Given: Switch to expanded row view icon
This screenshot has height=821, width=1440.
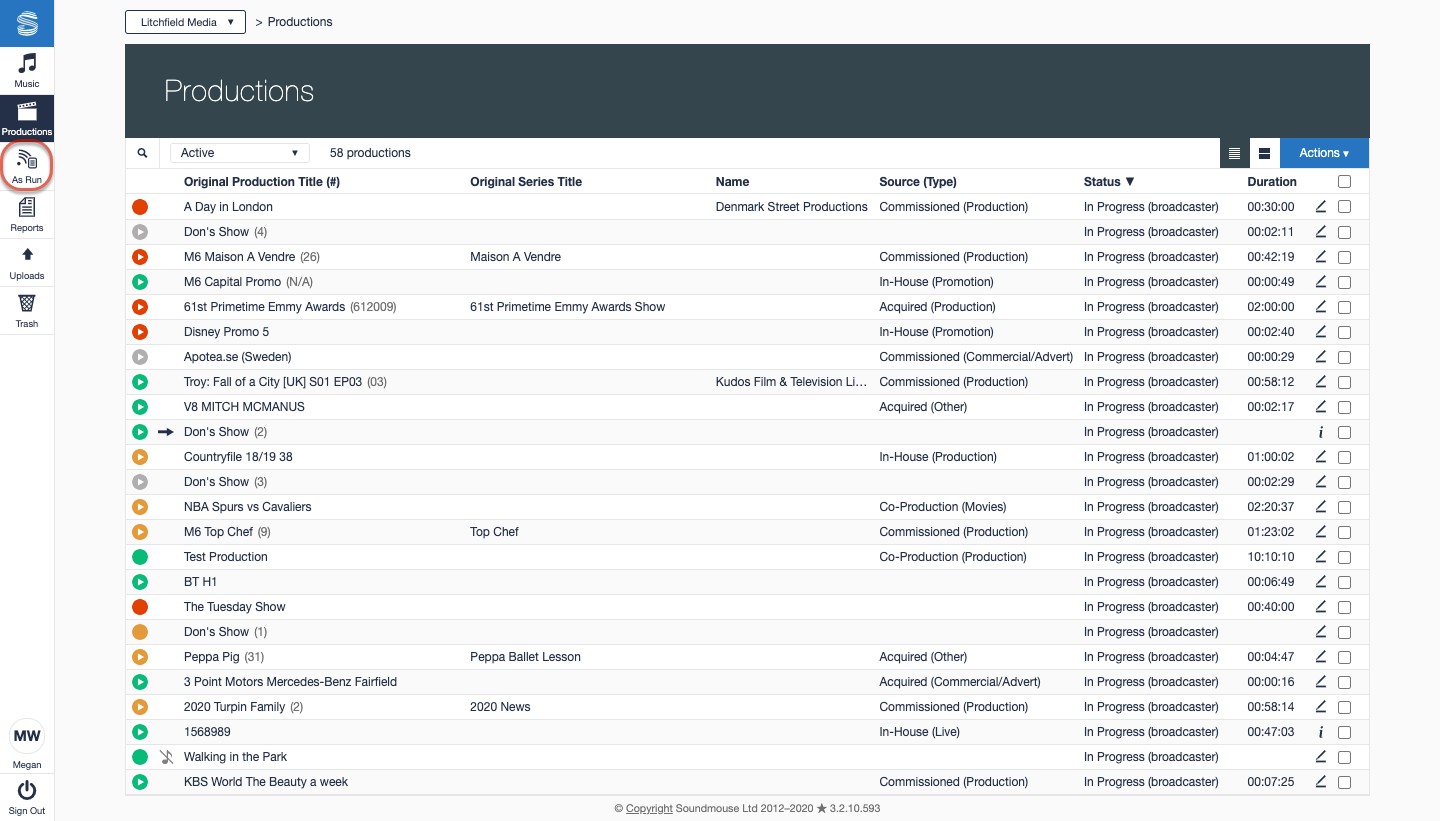Looking at the screenshot, I should point(1264,153).
